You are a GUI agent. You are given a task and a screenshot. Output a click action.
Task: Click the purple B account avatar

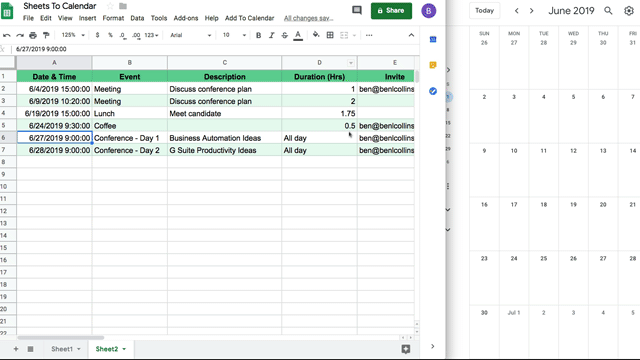point(429,11)
